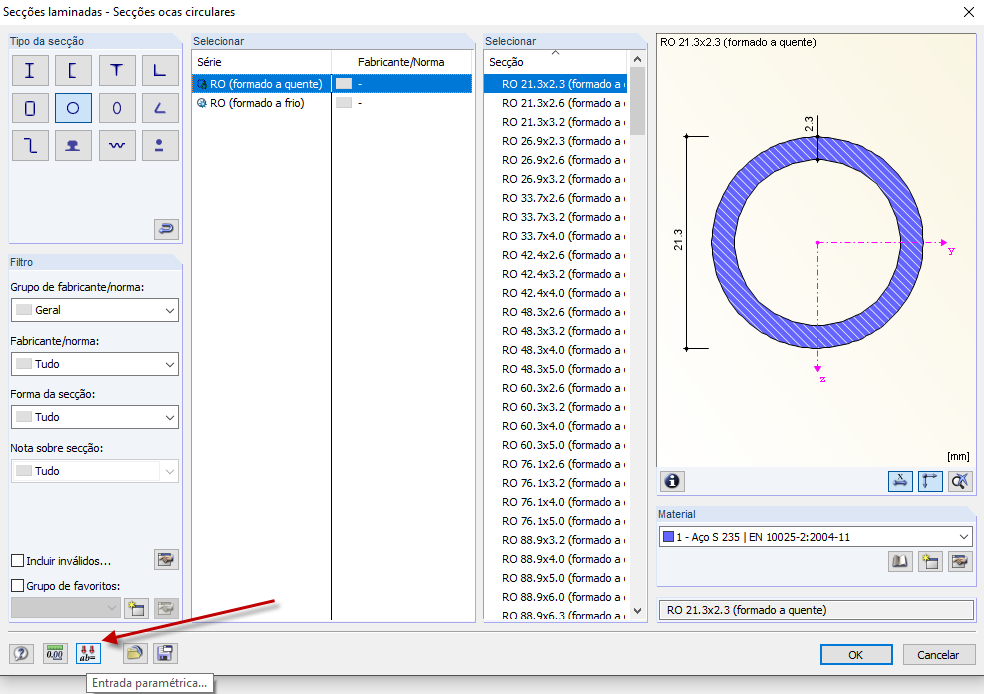984x694 pixels.
Task: Open the Fabricante/norma dropdown
Action: (95, 364)
